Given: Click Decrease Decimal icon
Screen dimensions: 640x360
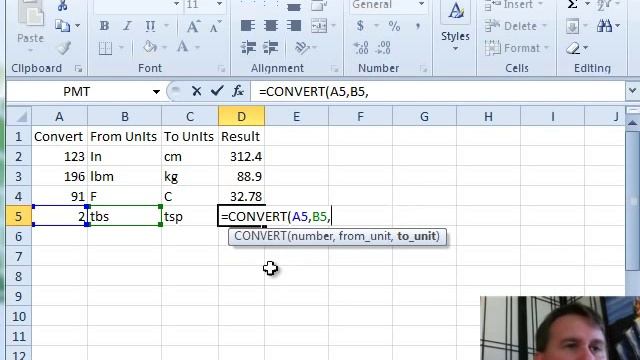Looking at the screenshot, I should [x=383, y=48].
